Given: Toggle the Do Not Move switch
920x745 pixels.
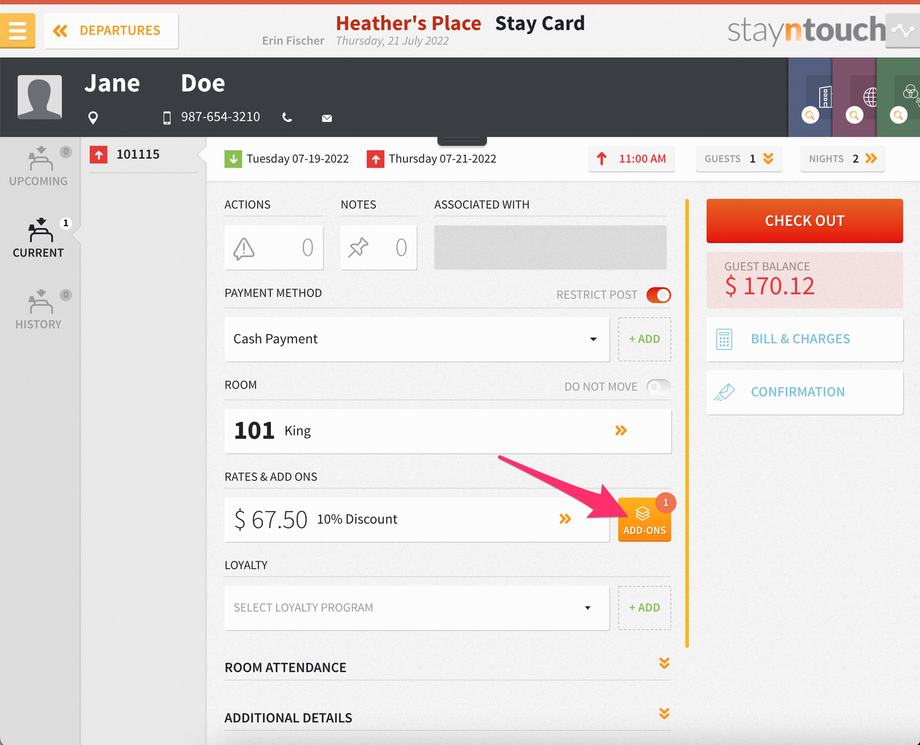Looking at the screenshot, I should pos(658,387).
